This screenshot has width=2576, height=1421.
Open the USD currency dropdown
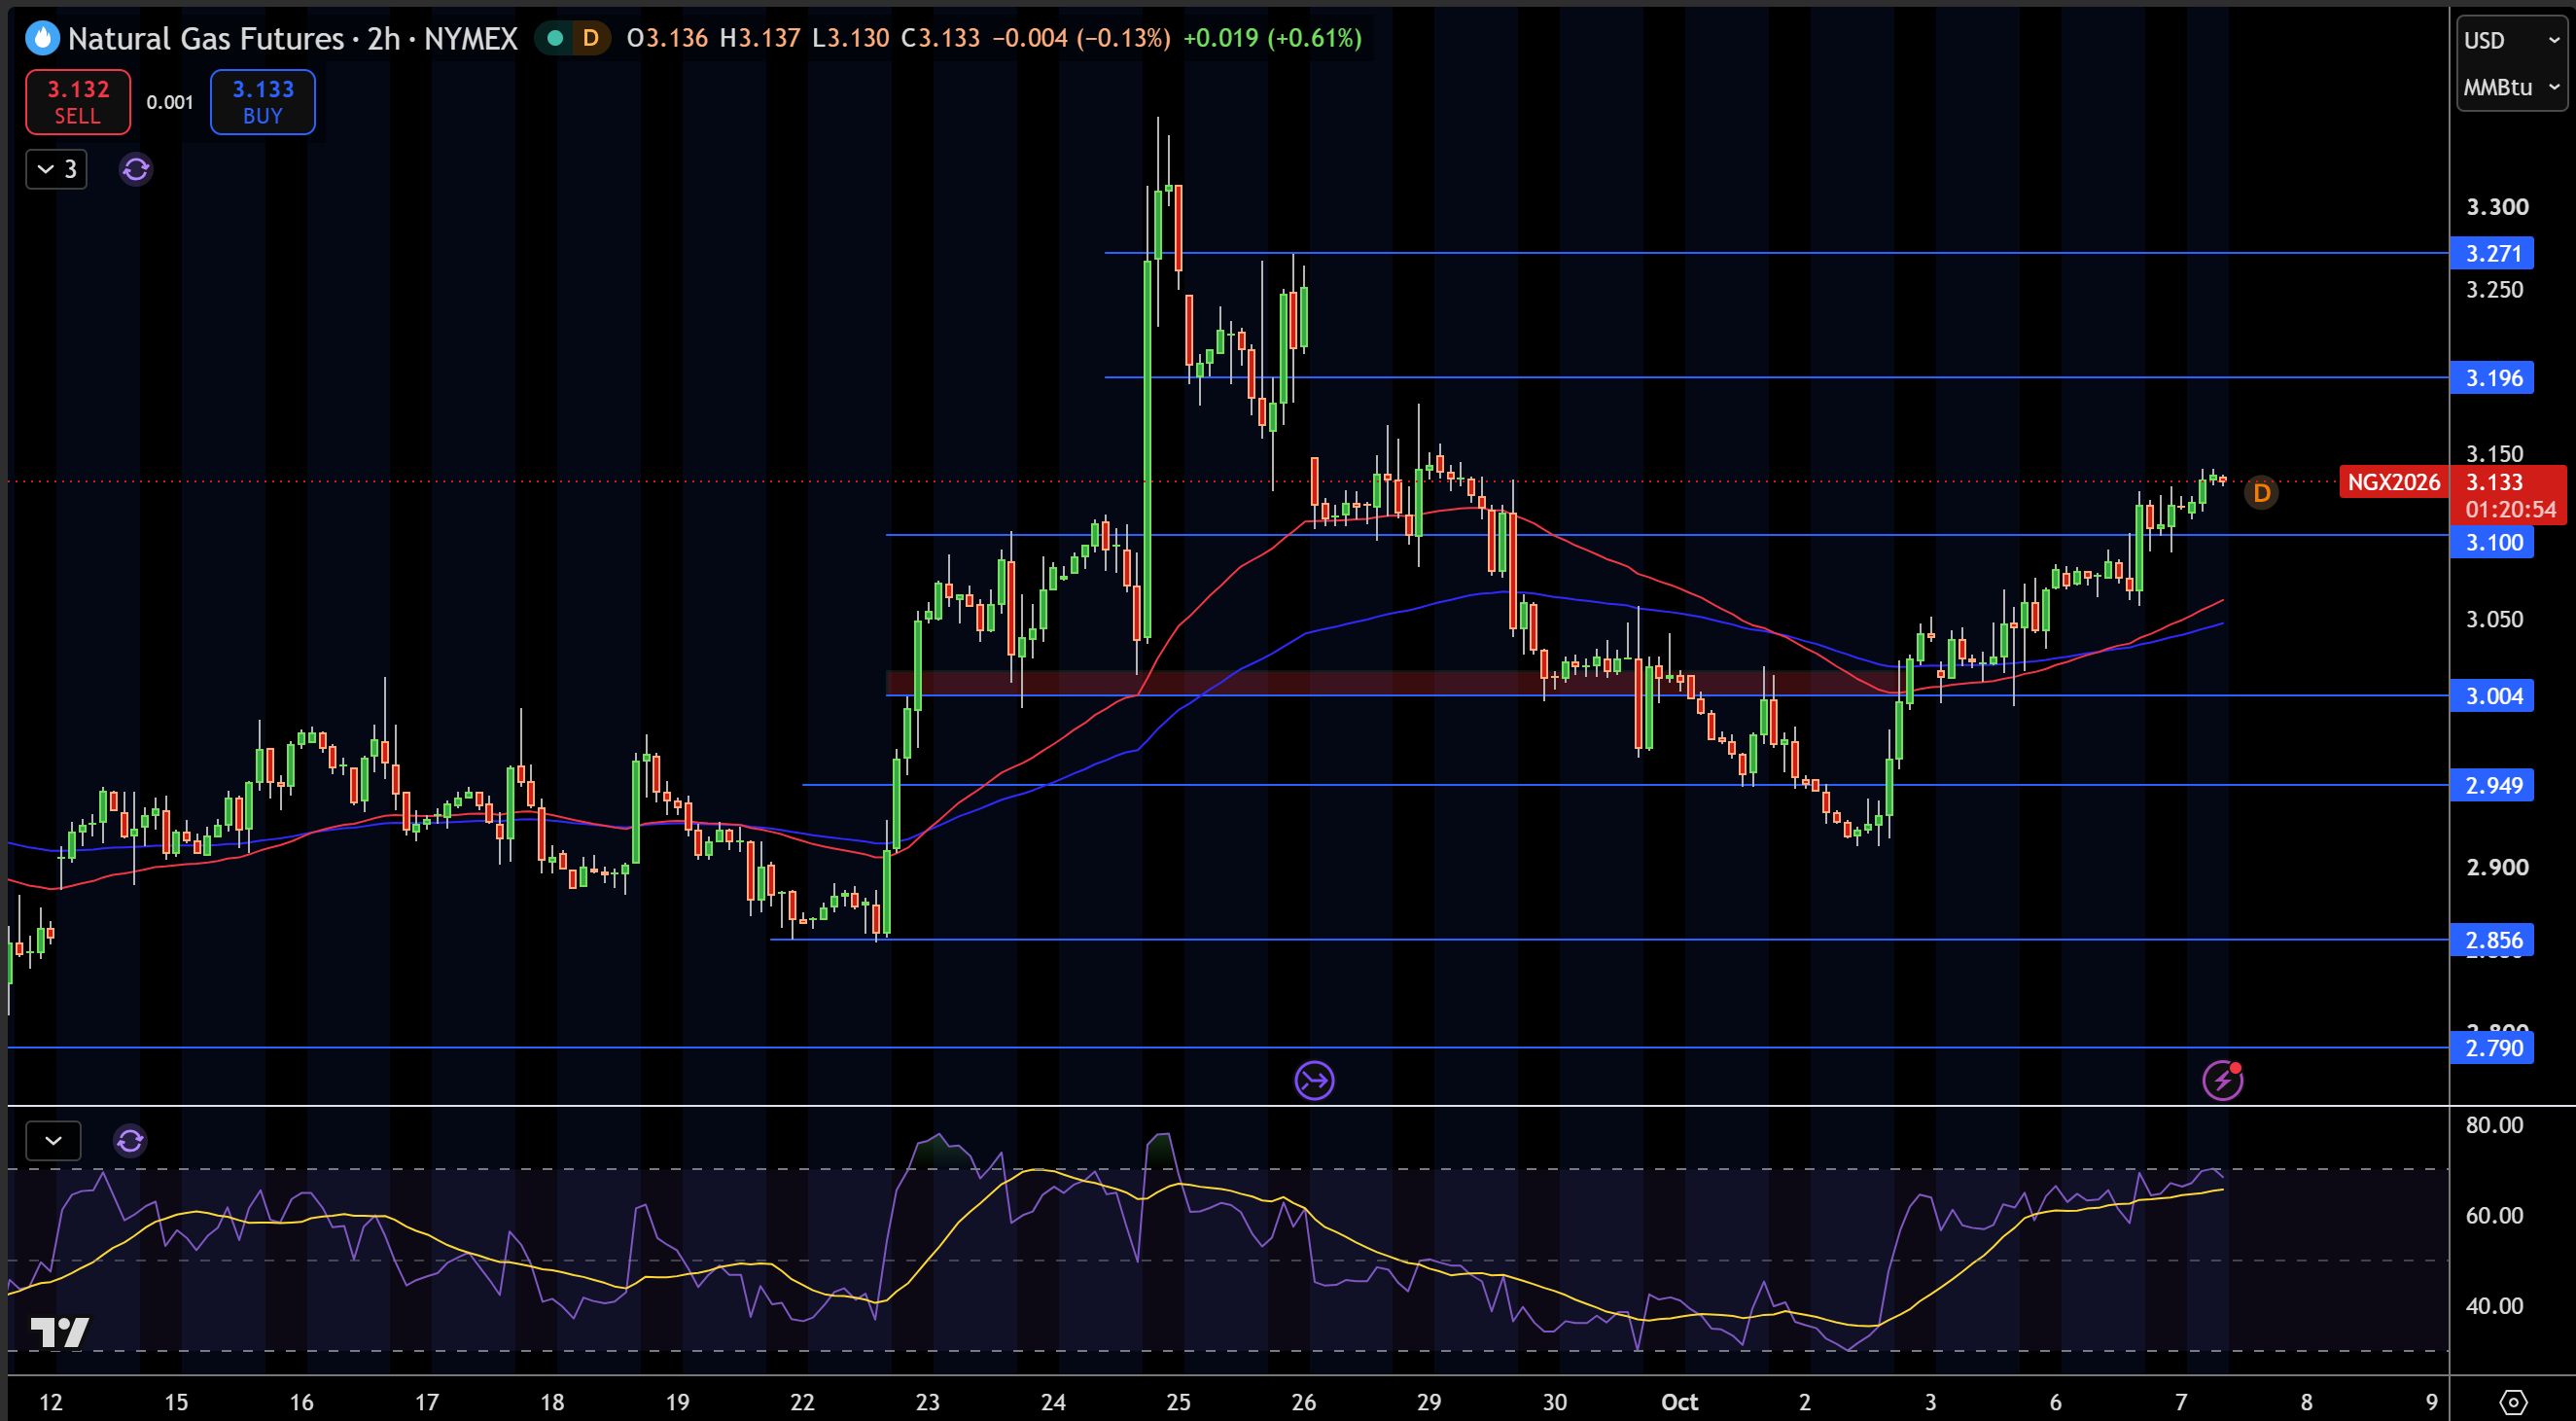pyautogui.click(x=2511, y=40)
